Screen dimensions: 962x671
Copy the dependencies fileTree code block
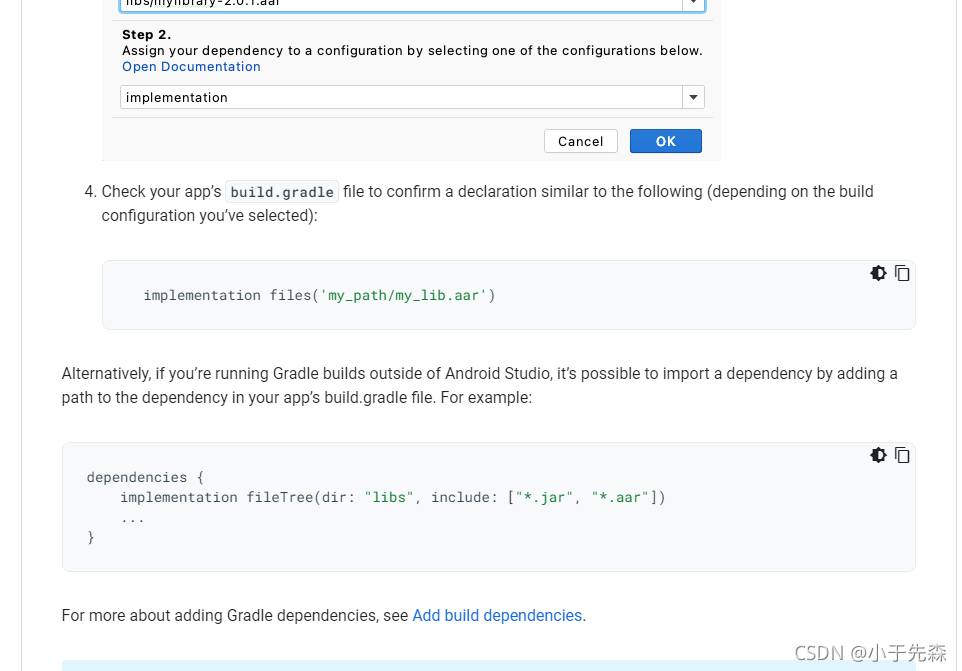[x=902, y=455]
